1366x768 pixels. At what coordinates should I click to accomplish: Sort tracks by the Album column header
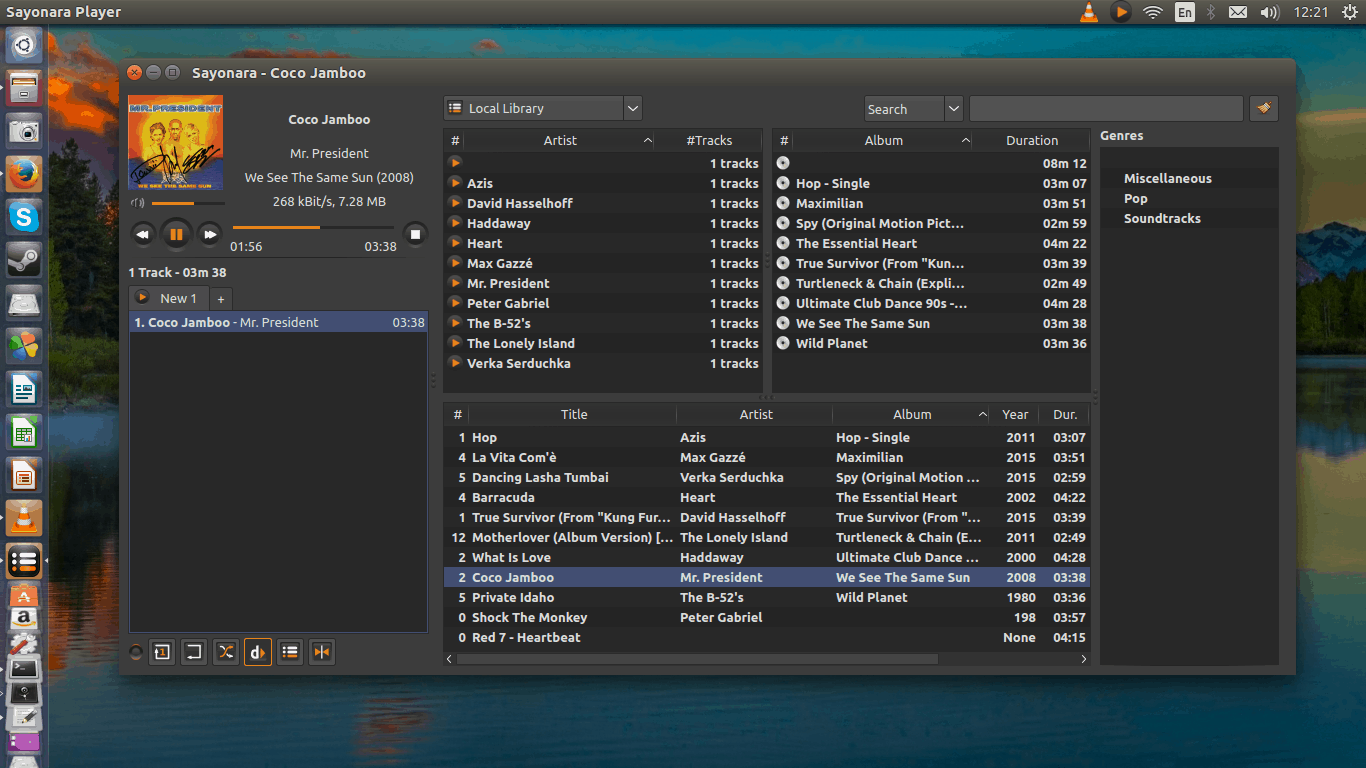tap(912, 414)
